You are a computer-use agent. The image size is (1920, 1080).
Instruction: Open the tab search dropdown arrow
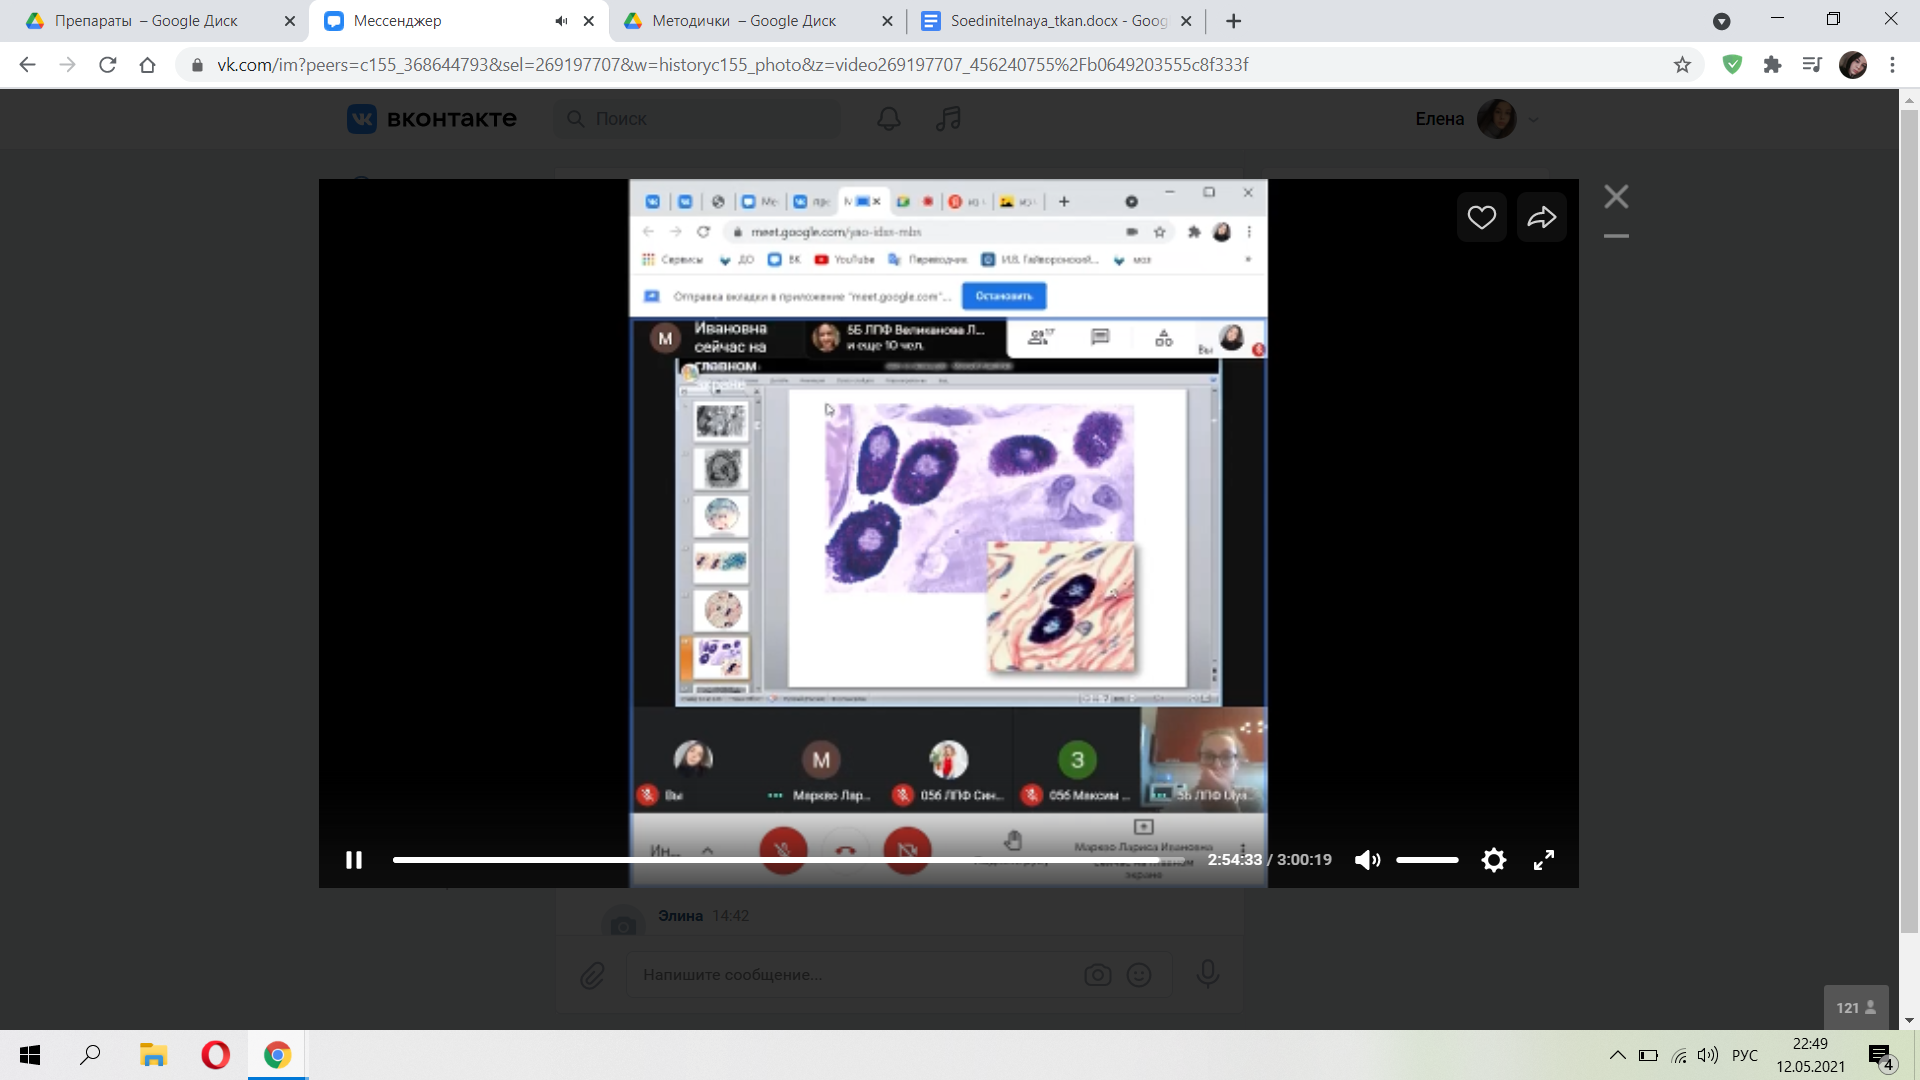[1721, 21]
